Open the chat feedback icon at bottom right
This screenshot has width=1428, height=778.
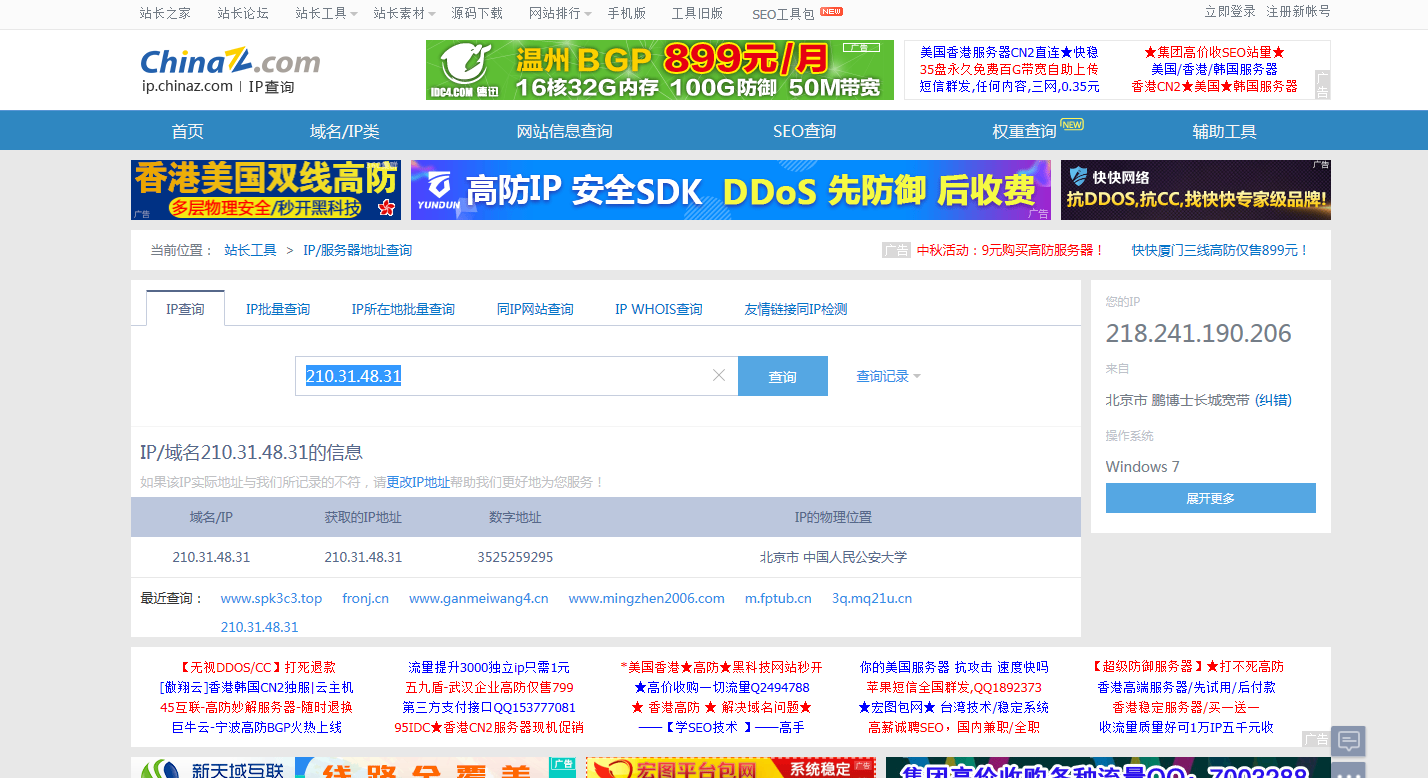pyautogui.click(x=1348, y=741)
